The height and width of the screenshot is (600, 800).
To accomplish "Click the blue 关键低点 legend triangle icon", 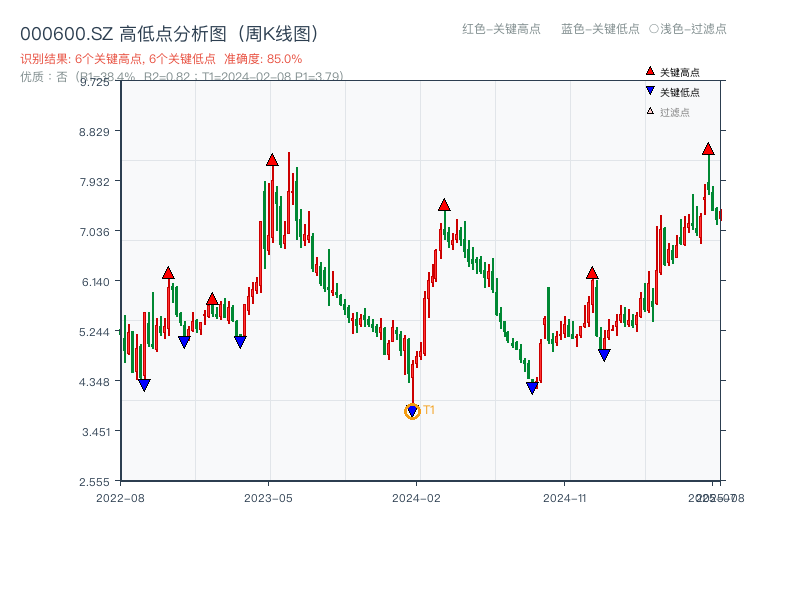I will pos(650,89).
